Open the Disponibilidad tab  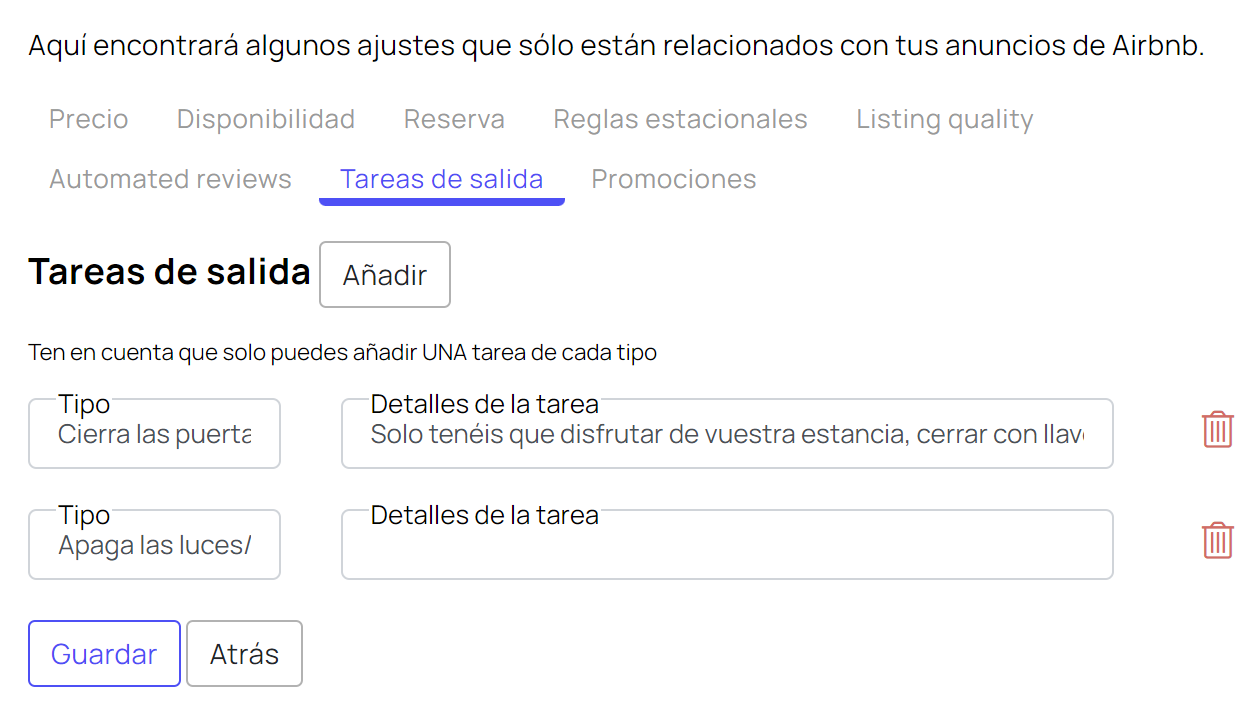coord(266,119)
